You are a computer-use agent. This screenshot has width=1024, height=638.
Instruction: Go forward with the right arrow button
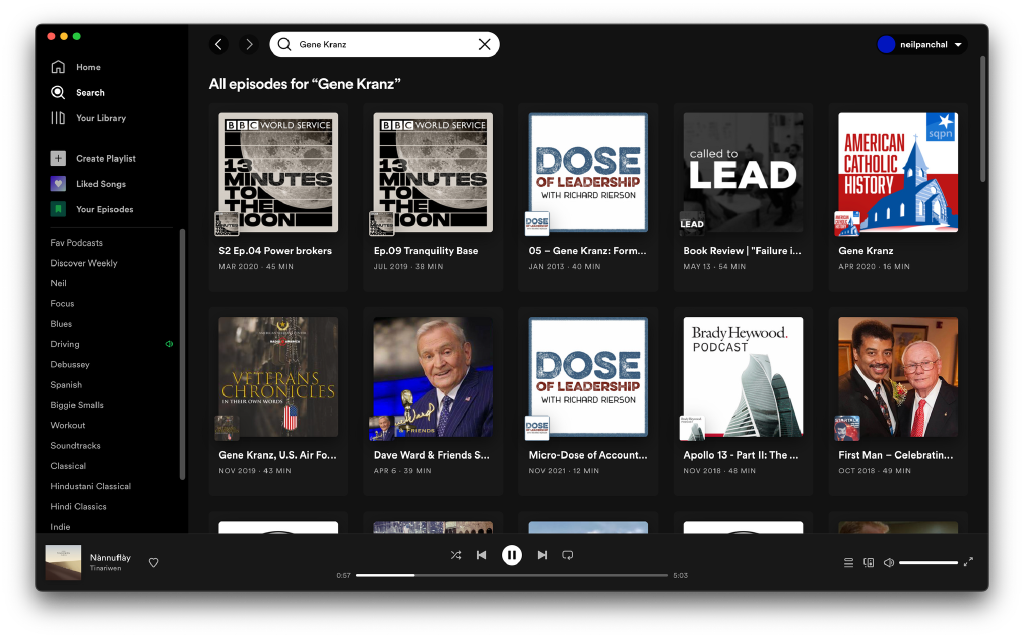click(x=249, y=44)
